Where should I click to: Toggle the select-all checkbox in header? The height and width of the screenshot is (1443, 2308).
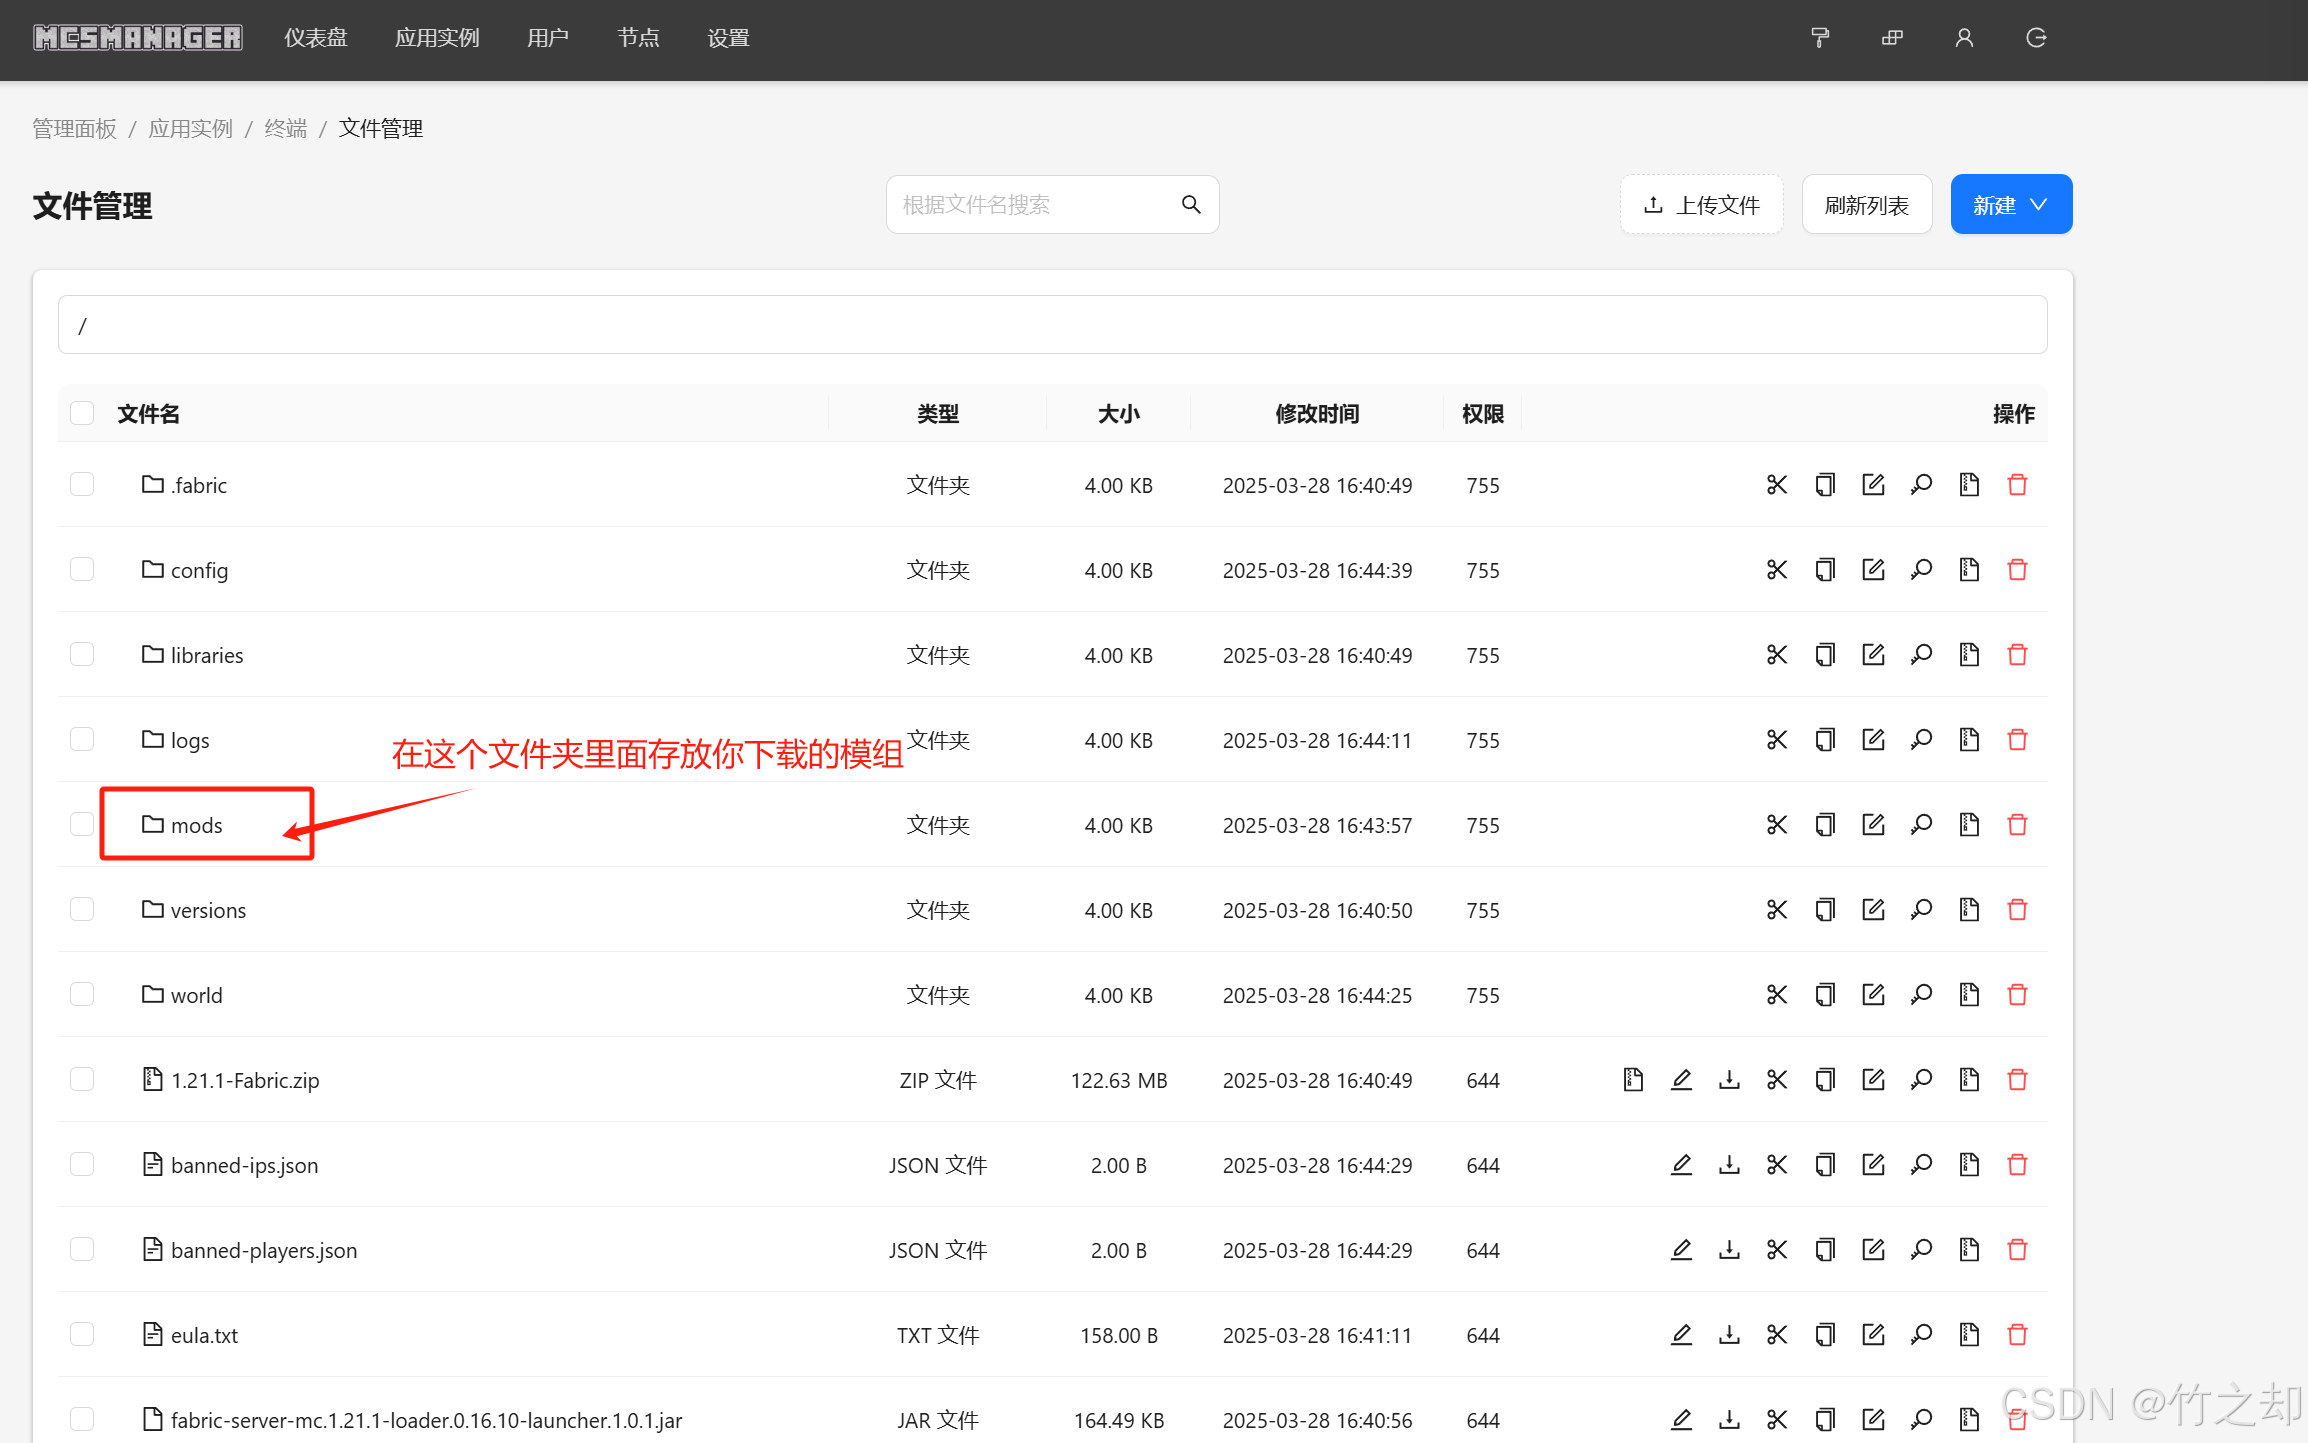(x=82, y=414)
